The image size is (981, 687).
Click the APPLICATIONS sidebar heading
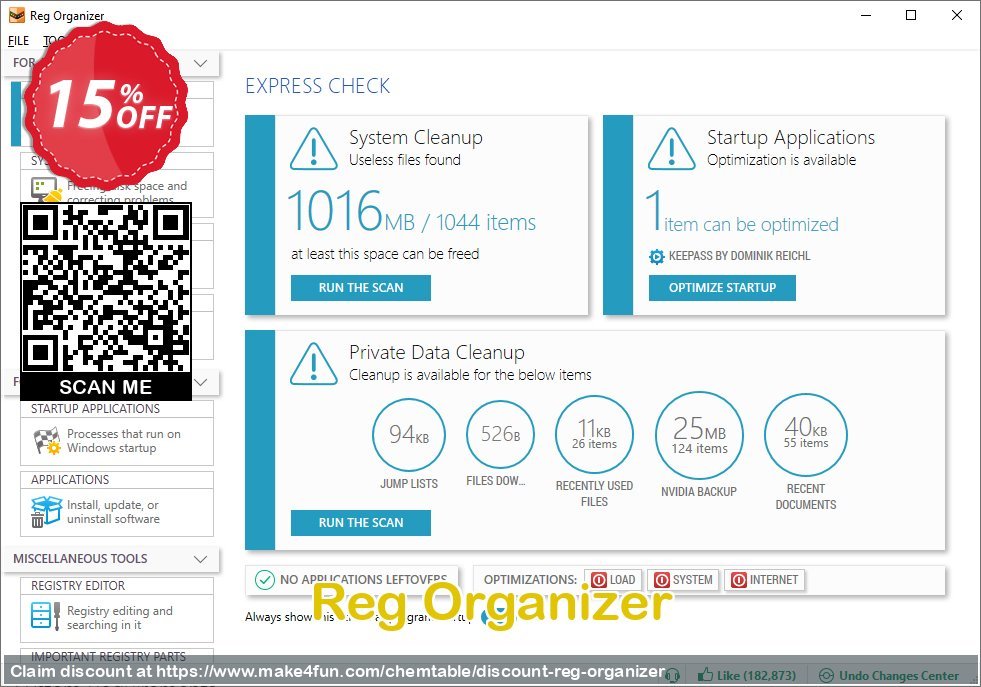tap(70, 480)
